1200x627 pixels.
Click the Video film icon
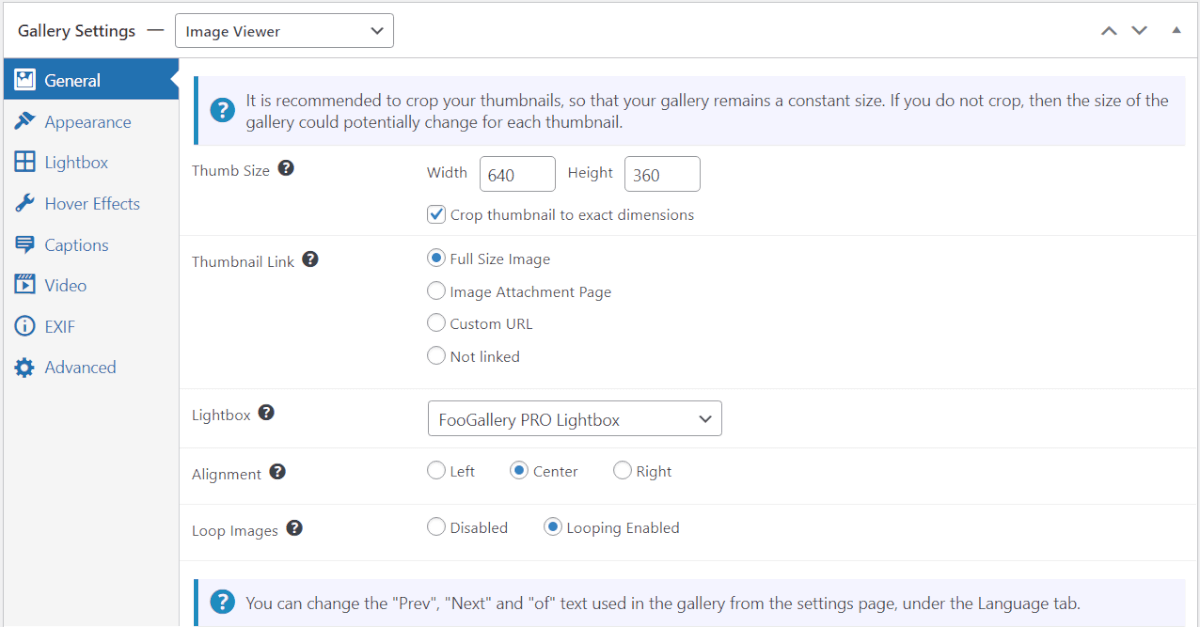coord(25,285)
